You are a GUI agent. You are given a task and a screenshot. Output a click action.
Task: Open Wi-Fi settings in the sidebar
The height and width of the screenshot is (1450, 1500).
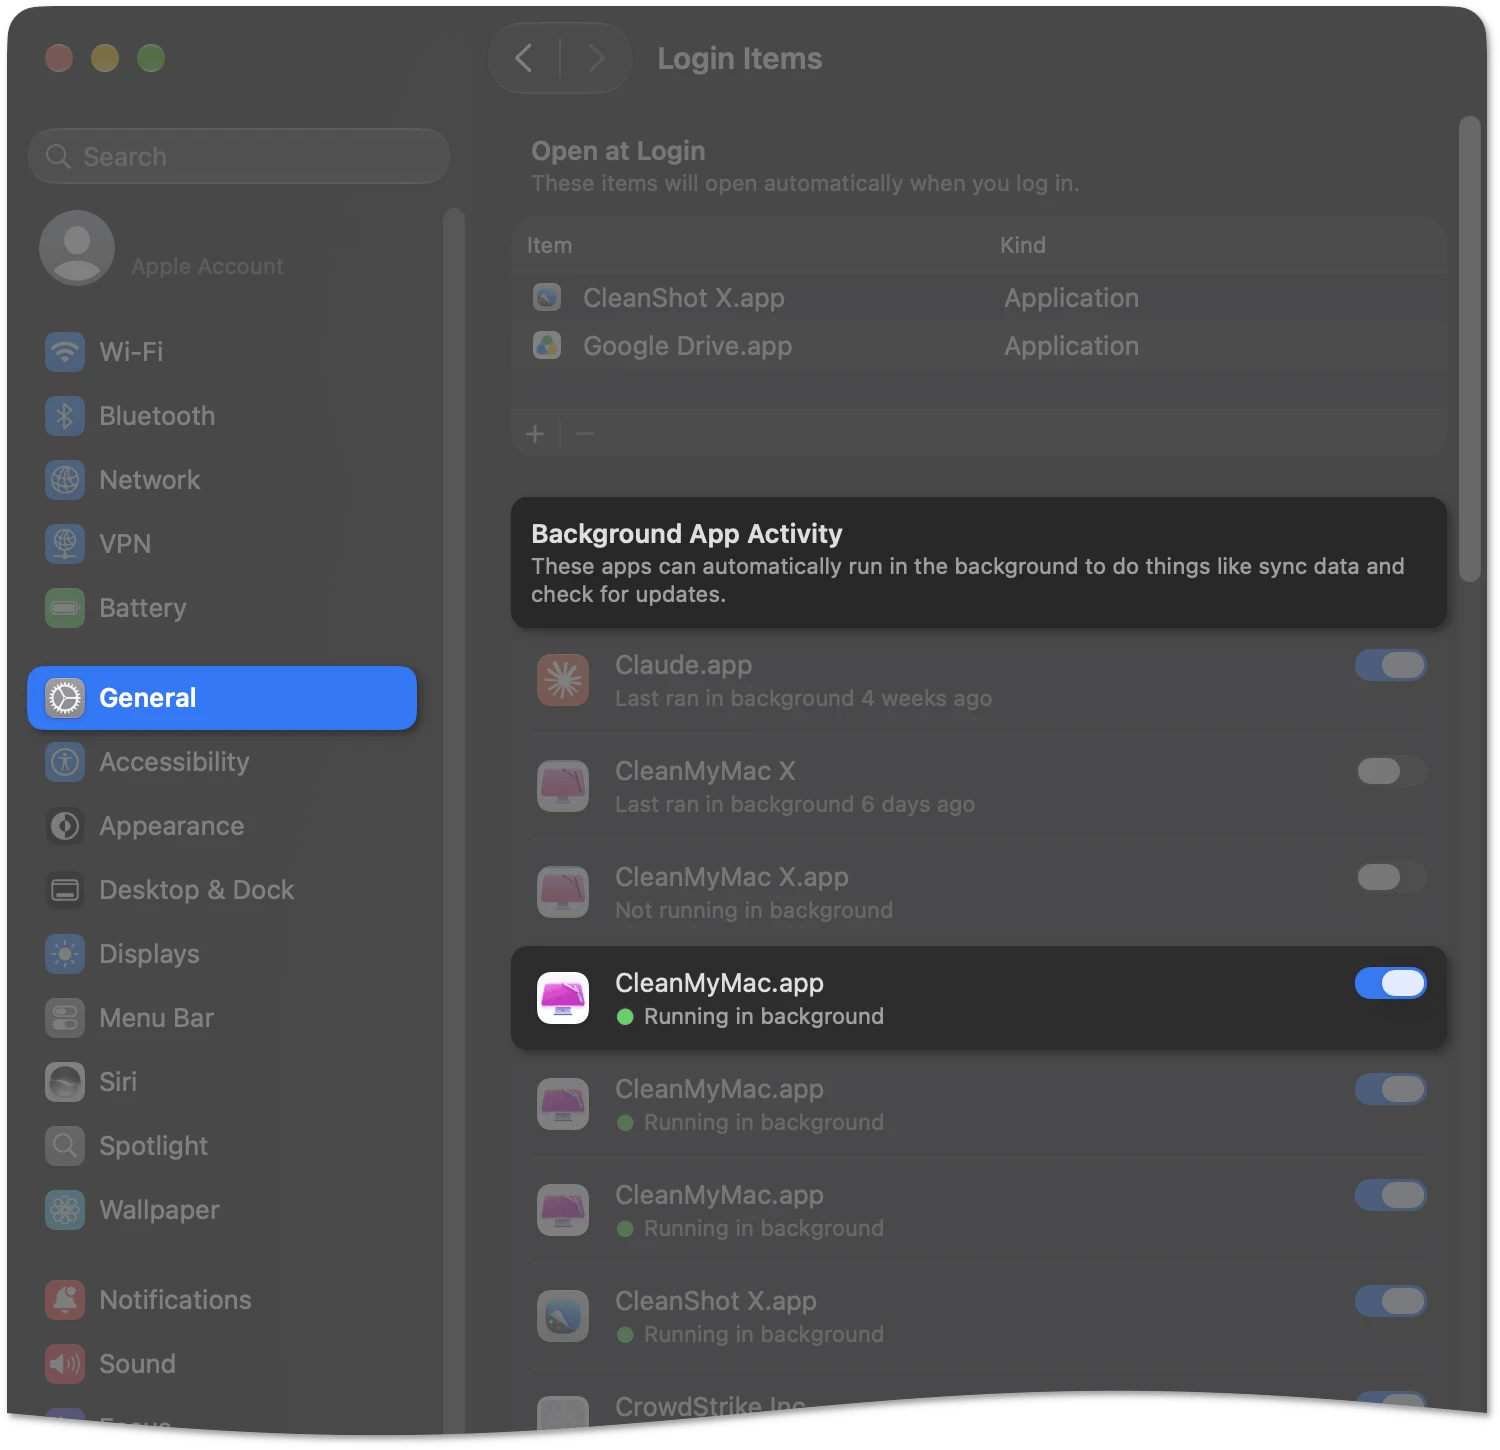point(222,352)
